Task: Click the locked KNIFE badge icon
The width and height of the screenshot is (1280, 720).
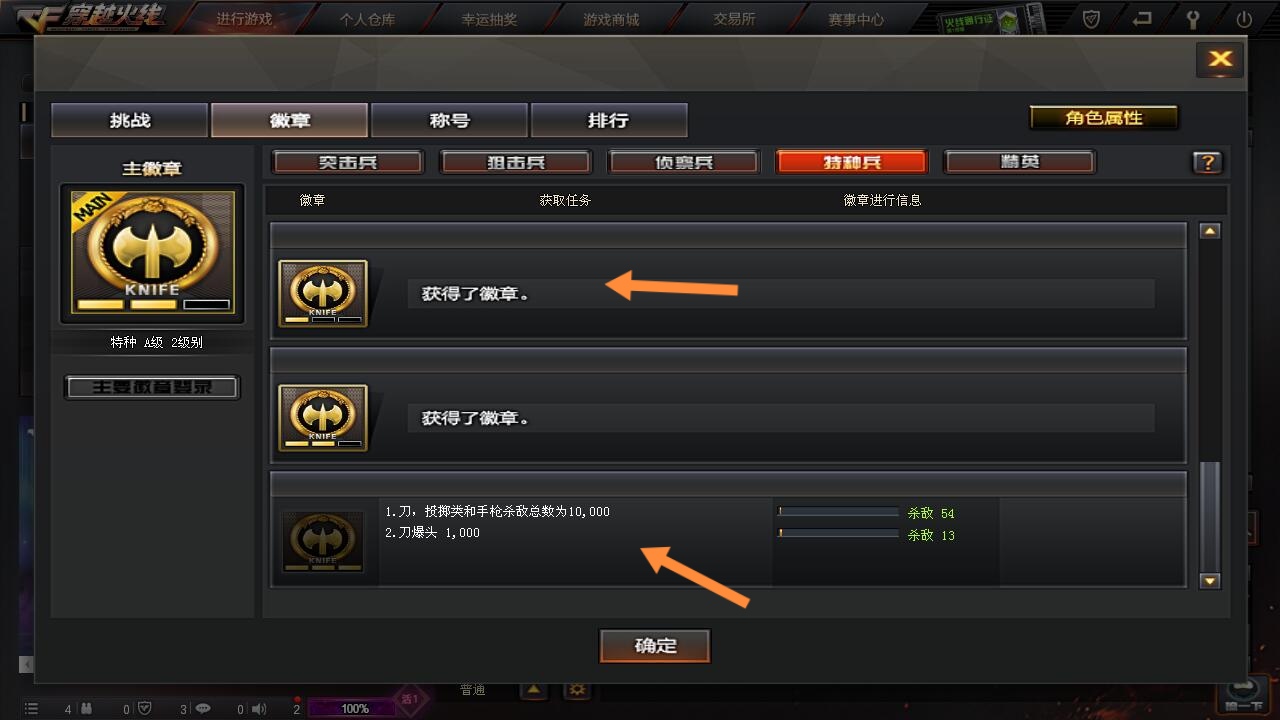Action: click(x=323, y=541)
